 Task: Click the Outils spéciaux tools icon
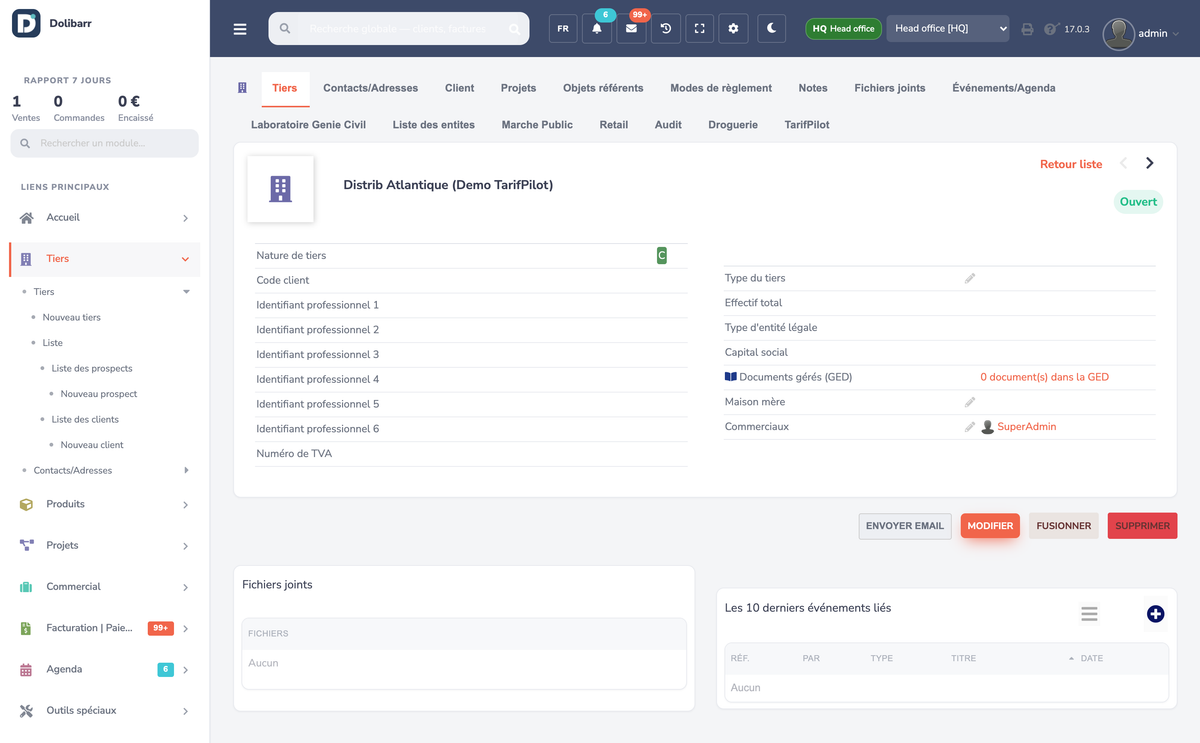tap(27, 711)
